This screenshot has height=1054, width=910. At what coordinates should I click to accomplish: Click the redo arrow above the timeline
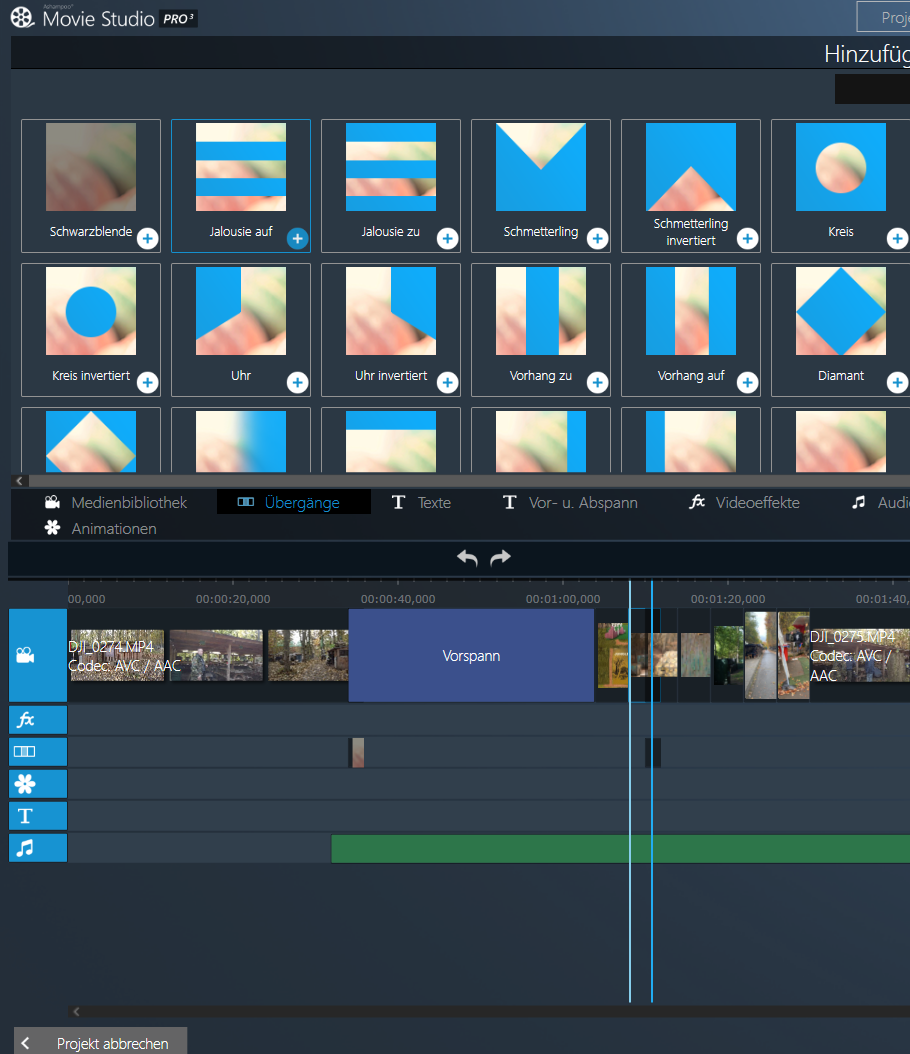[500, 558]
